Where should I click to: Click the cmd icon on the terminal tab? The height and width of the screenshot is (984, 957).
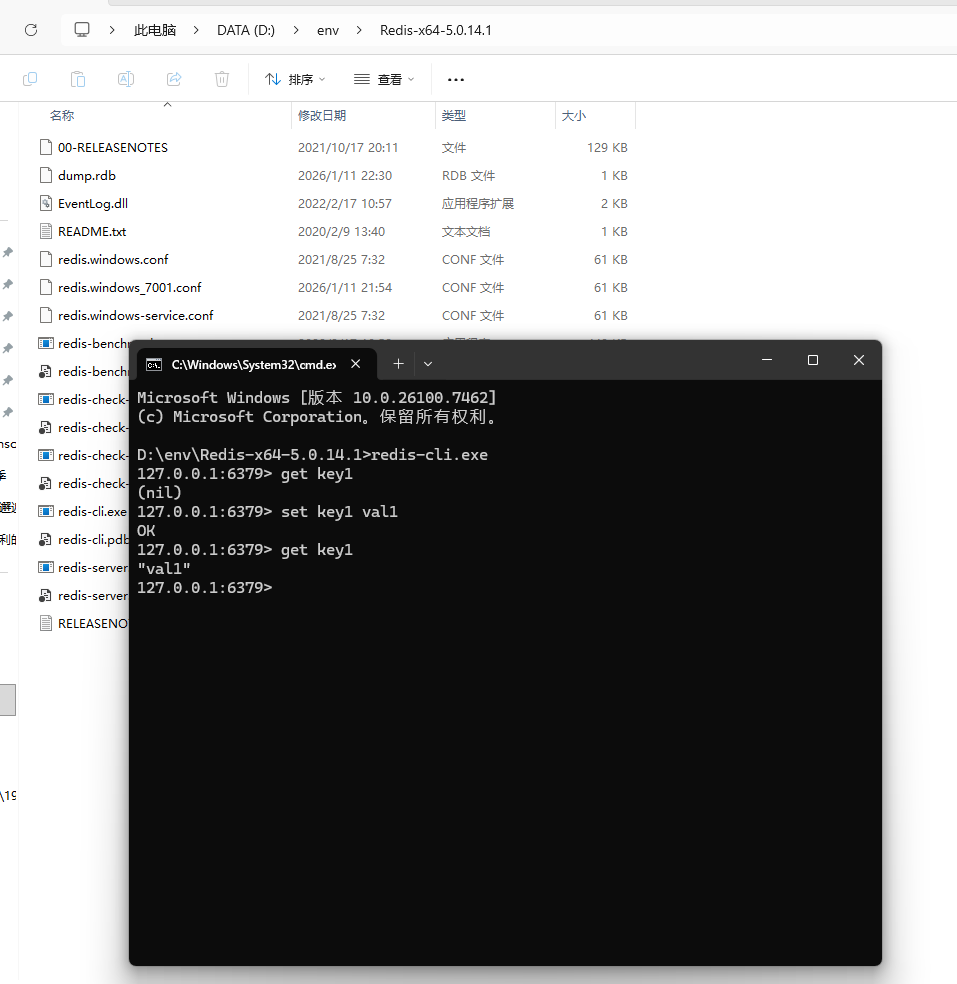pyautogui.click(x=154, y=365)
